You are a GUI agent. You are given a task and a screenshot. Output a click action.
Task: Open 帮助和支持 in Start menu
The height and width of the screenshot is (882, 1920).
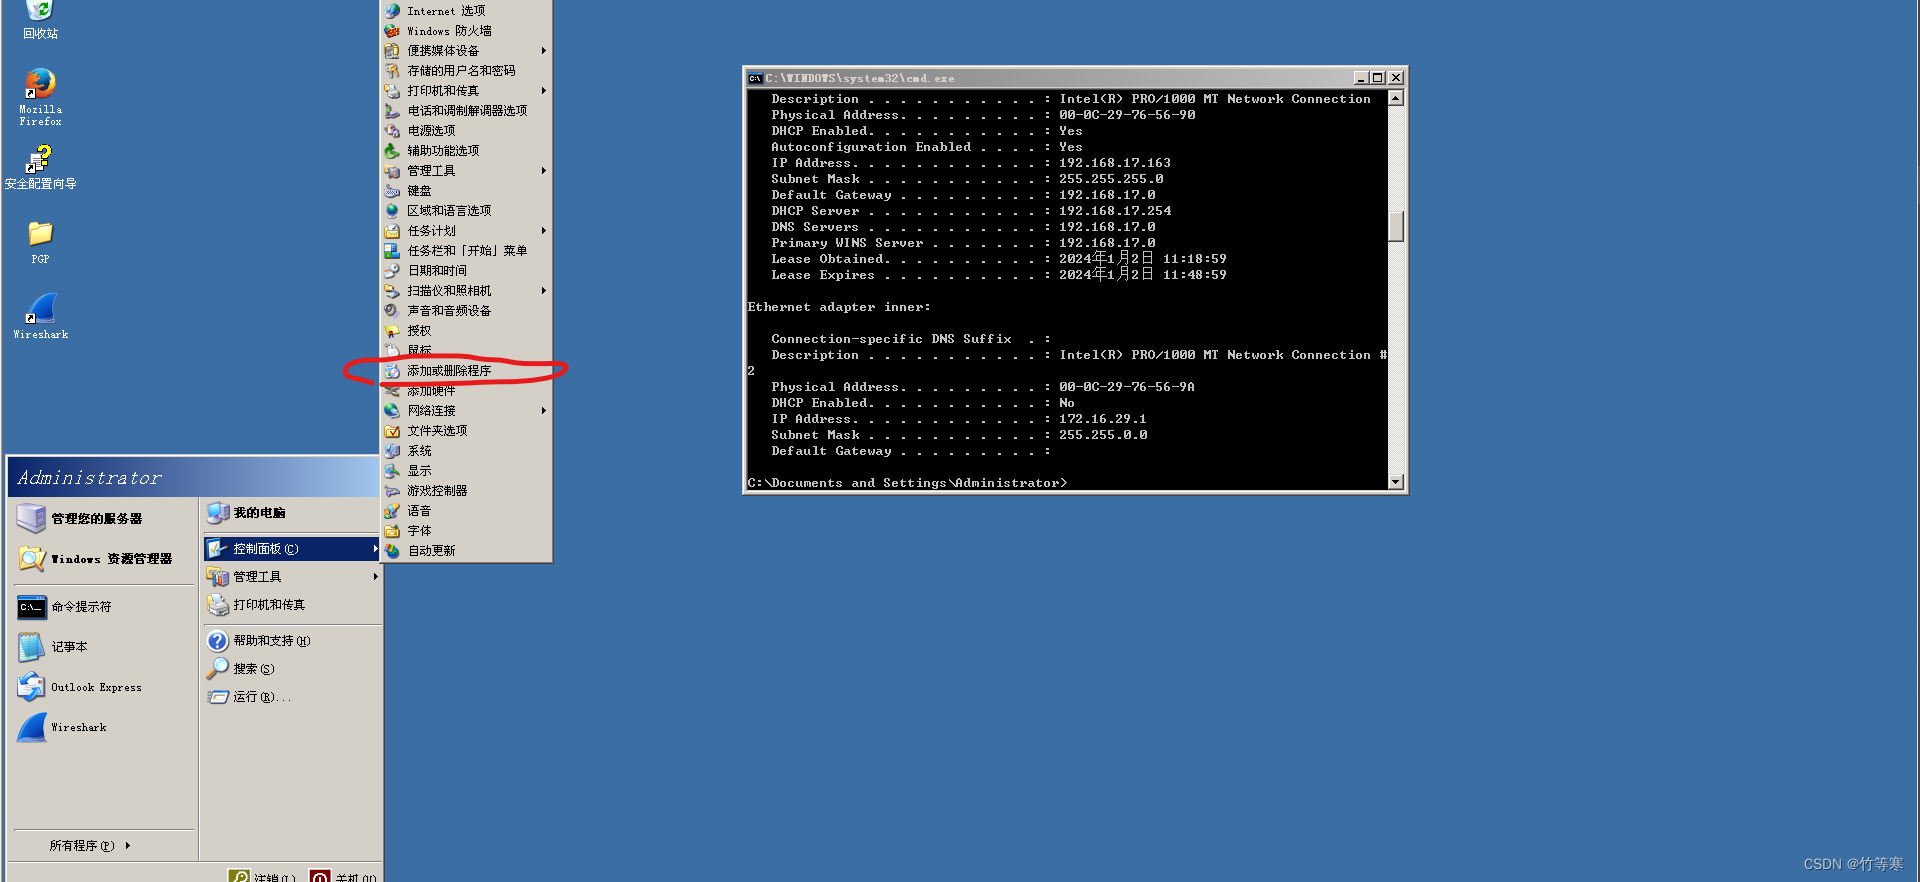(x=292, y=640)
